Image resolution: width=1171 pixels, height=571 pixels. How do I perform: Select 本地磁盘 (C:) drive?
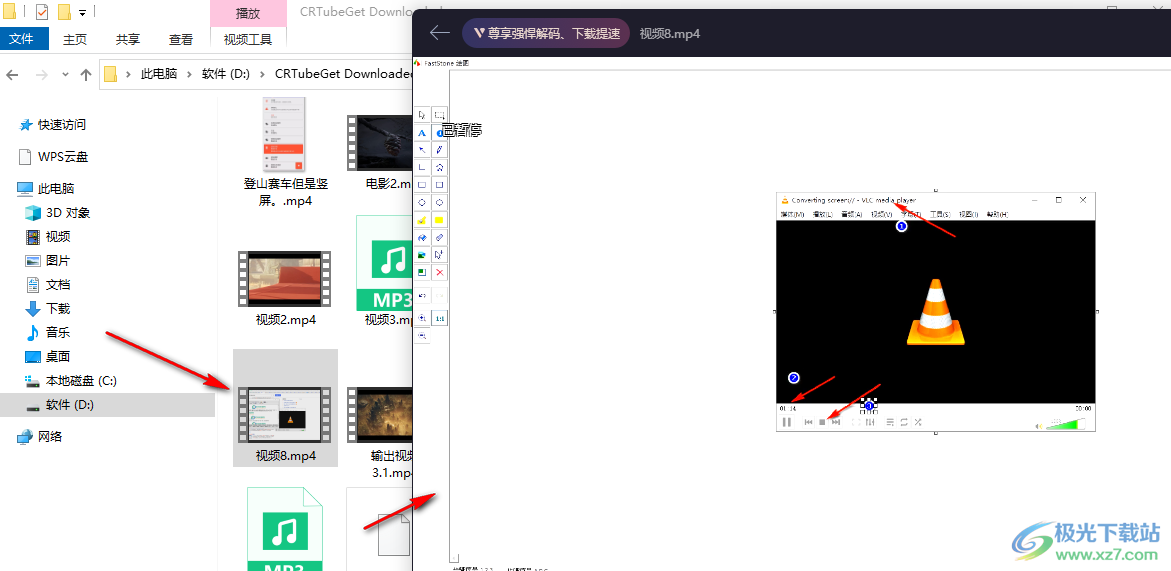[x=71, y=381]
